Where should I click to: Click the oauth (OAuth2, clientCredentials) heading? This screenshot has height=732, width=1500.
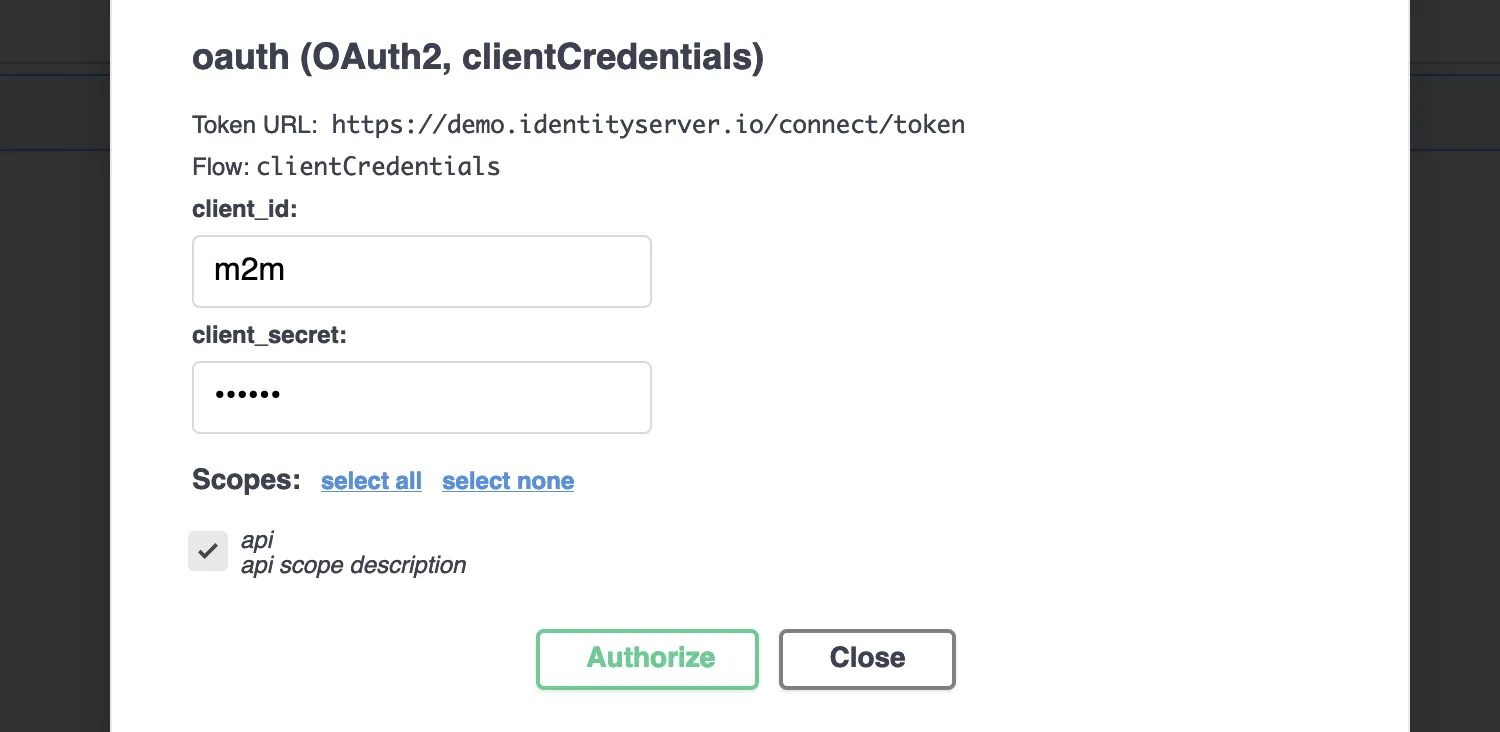[477, 58]
